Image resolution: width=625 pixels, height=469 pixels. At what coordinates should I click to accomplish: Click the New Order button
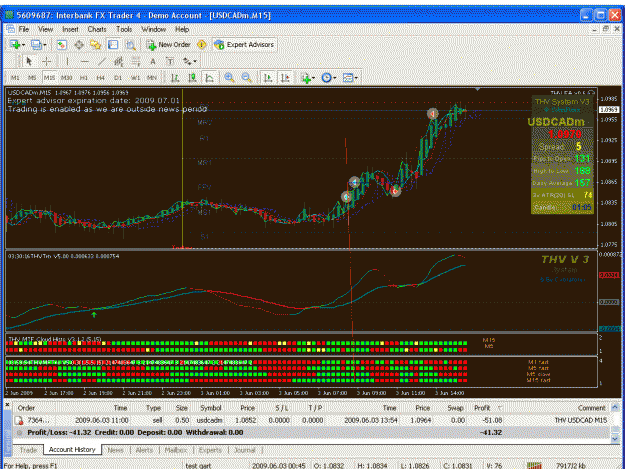pyautogui.click(x=169, y=45)
